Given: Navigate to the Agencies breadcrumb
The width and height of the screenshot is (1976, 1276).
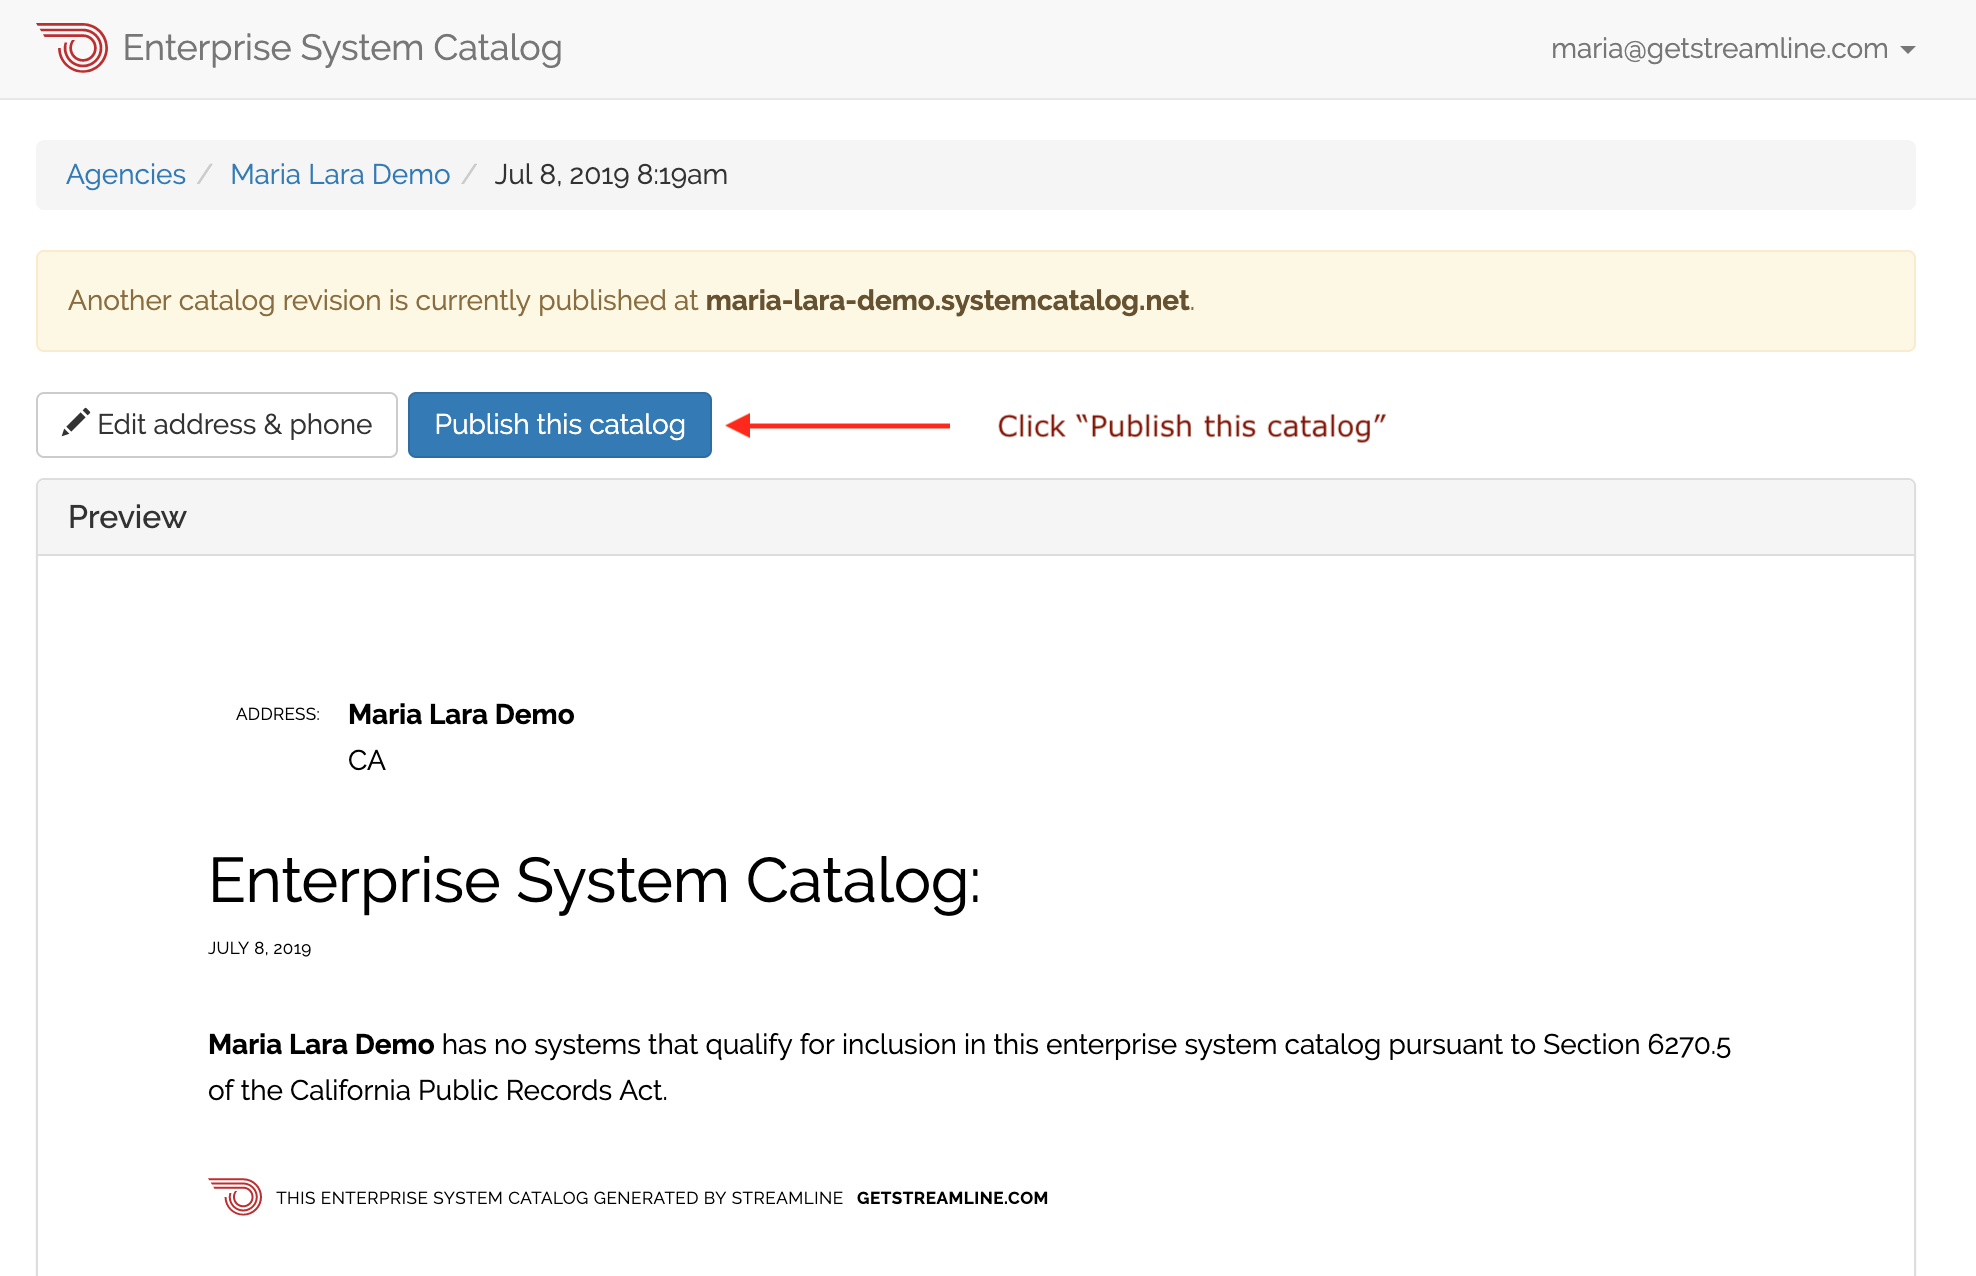Looking at the screenshot, I should click(125, 174).
